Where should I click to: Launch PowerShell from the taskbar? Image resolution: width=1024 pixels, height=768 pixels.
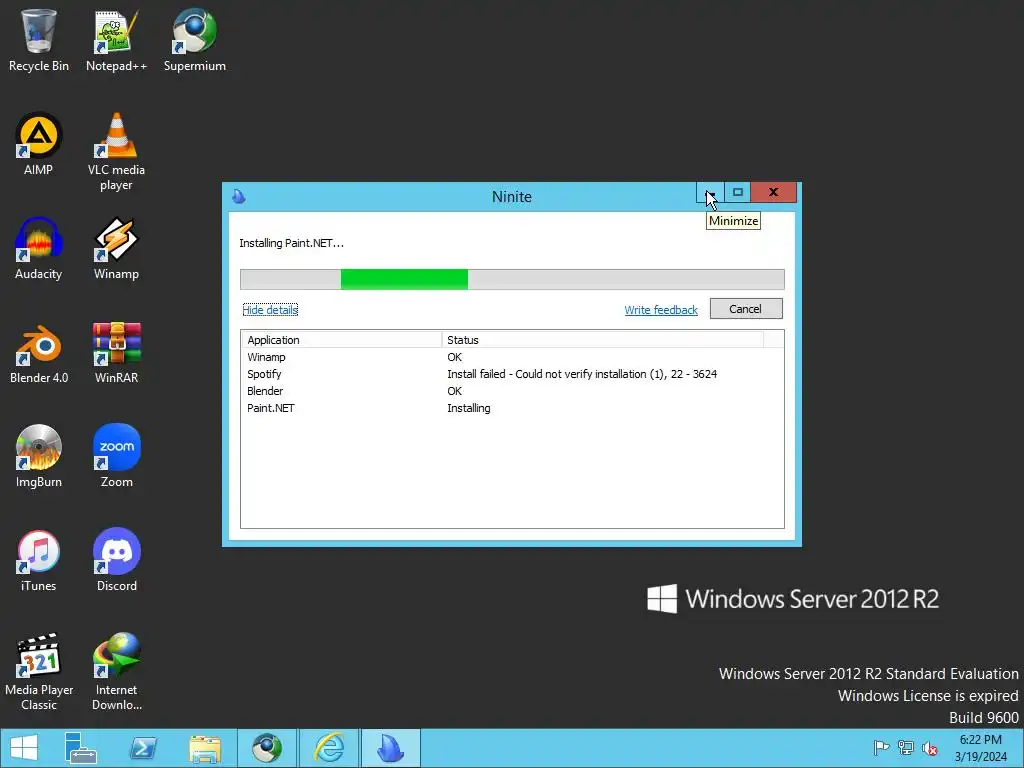(x=143, y=748)
